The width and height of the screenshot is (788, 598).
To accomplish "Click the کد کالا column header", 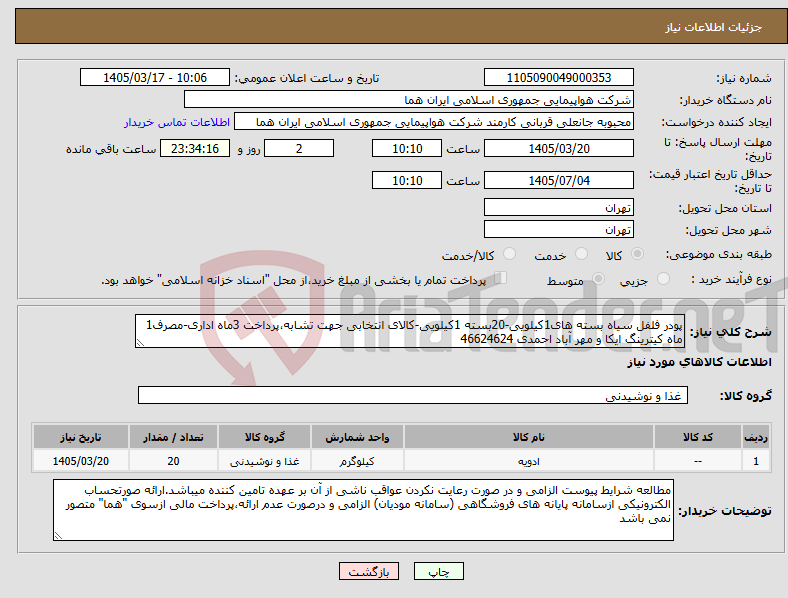I will 698,437.
